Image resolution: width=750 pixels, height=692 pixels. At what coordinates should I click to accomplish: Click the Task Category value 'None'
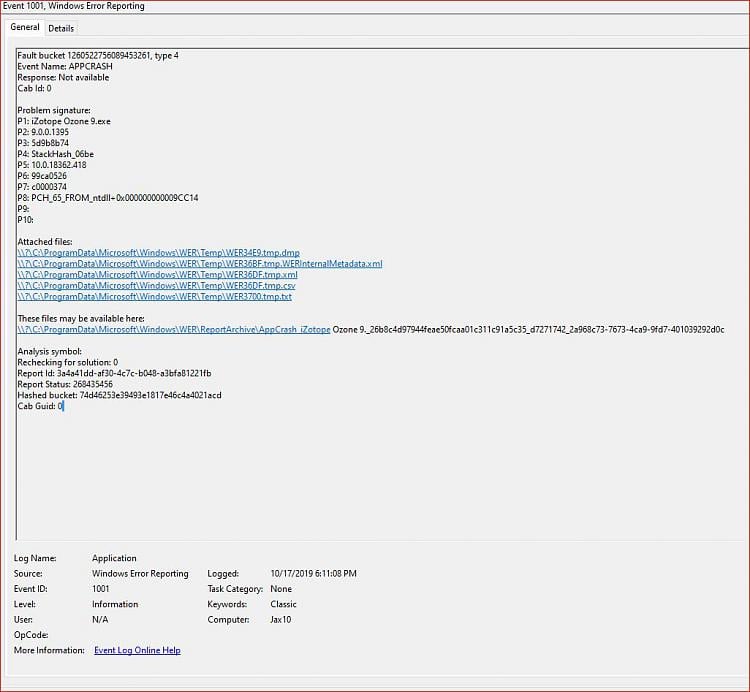pyautogui.click(x=281, y=589)
